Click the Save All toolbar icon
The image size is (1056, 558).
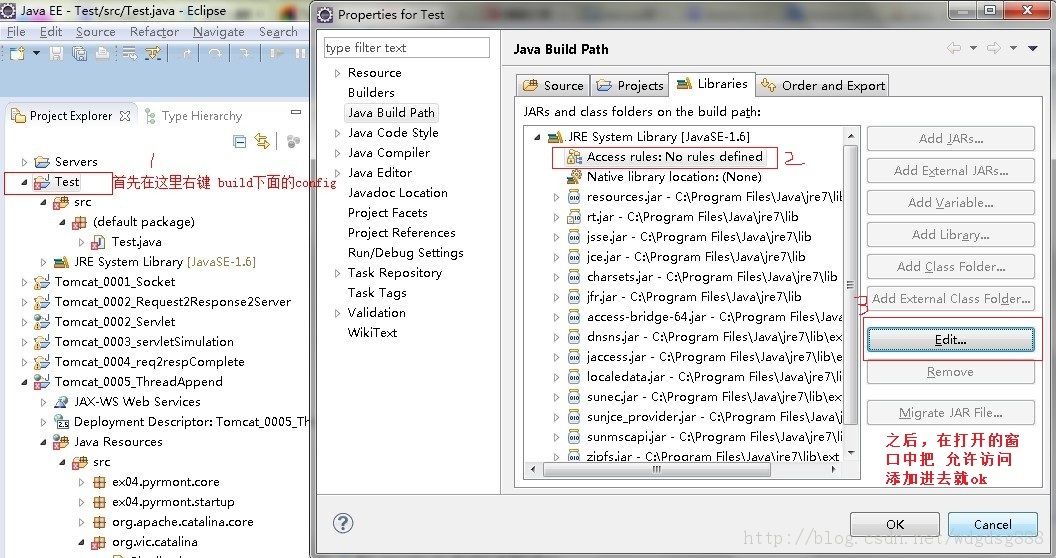point(79,54)
